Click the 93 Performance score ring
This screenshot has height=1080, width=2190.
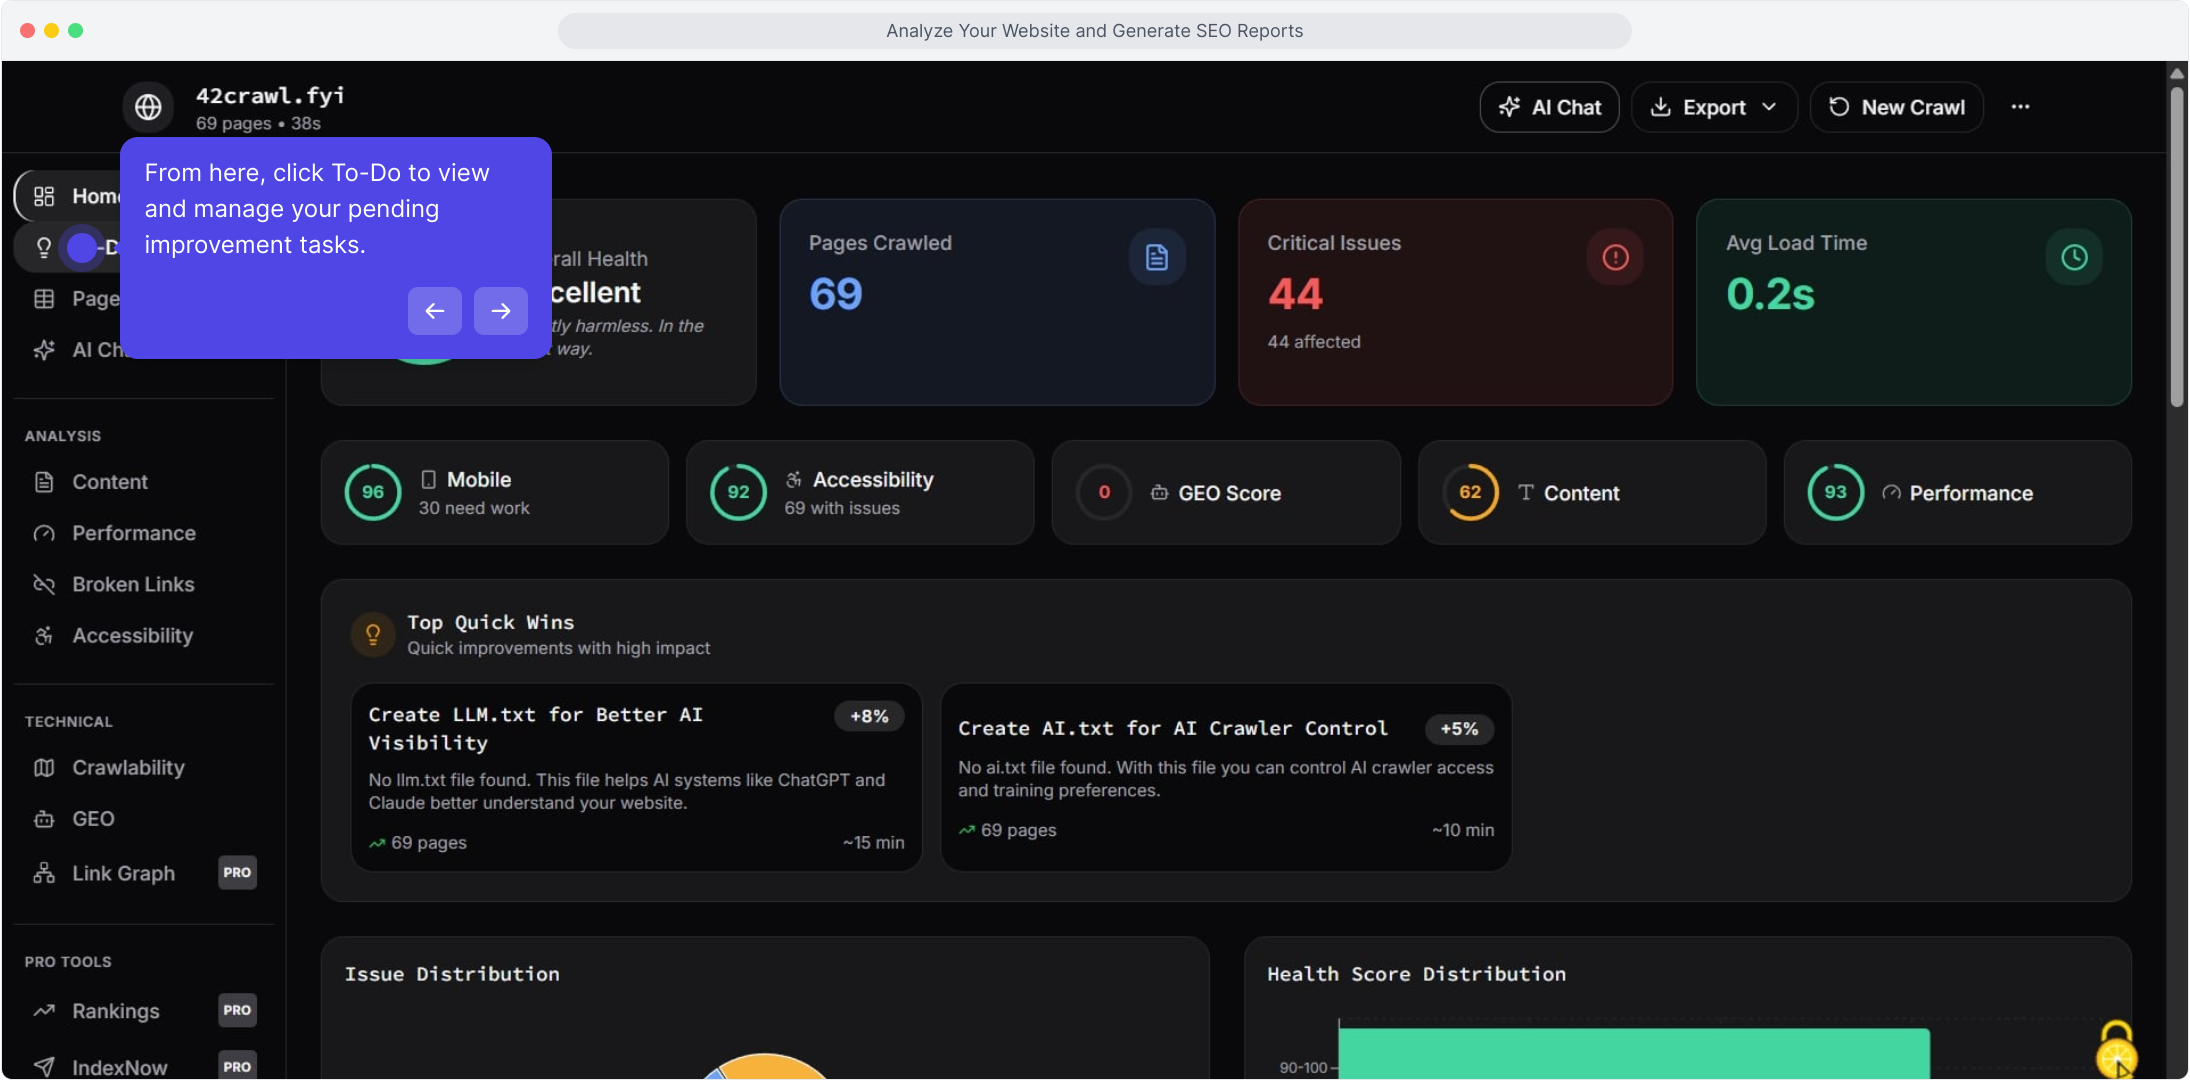point(1835,492)
